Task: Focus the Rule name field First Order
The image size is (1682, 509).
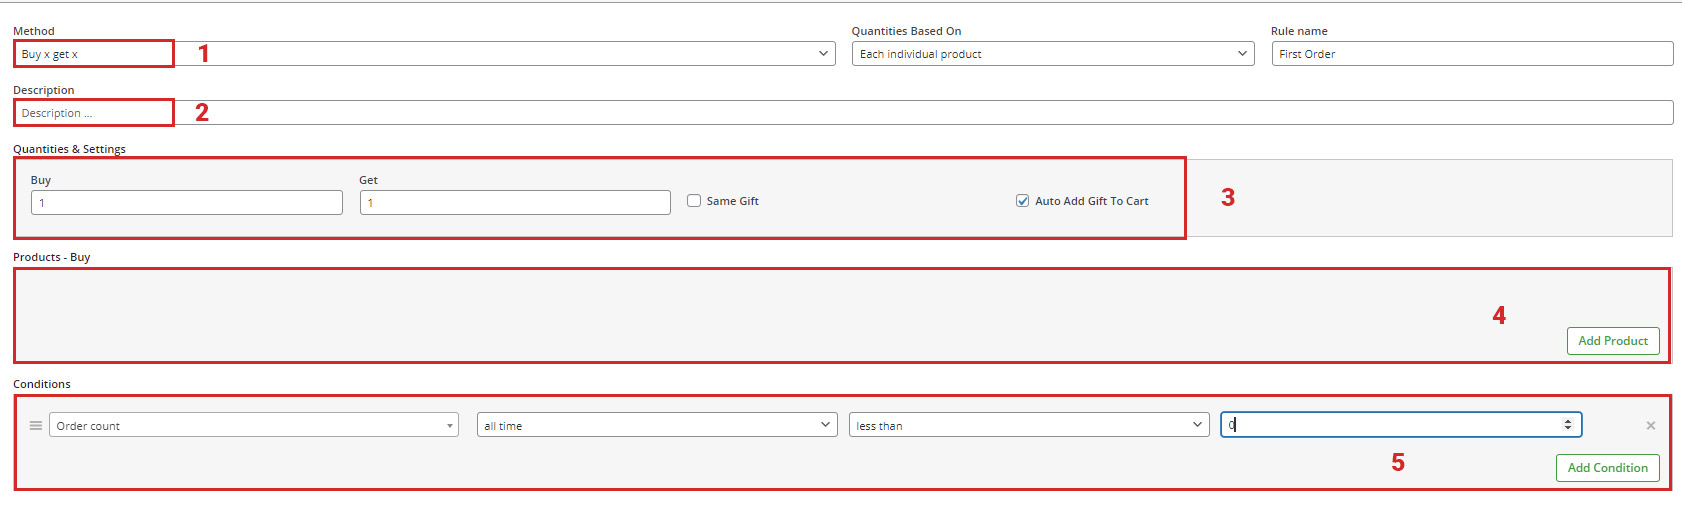Action: pos(1472,54)
